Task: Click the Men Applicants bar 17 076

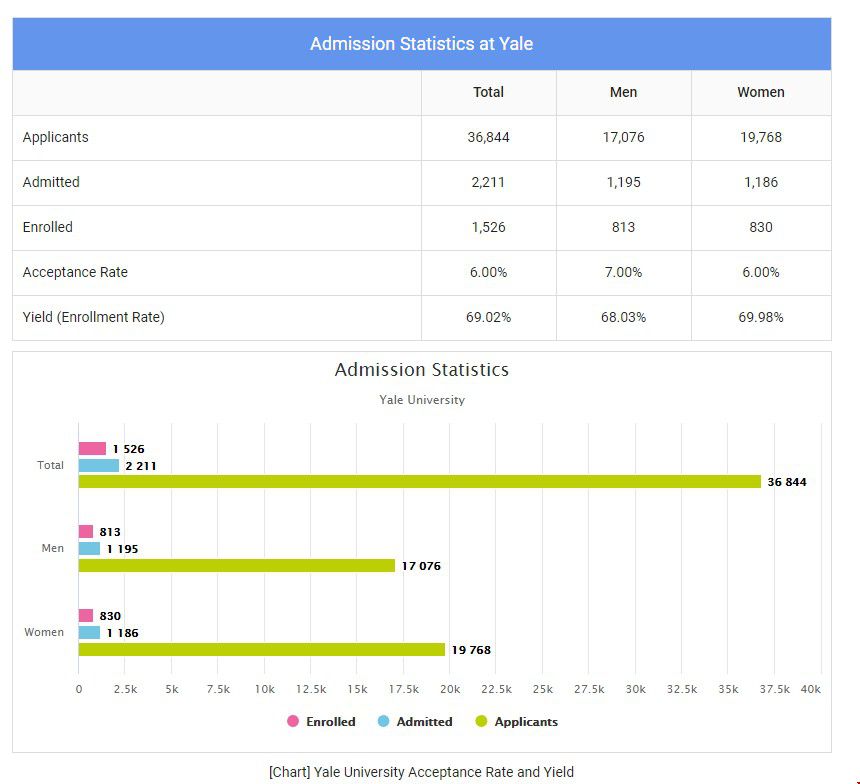Action: click(x=236, y=565)
